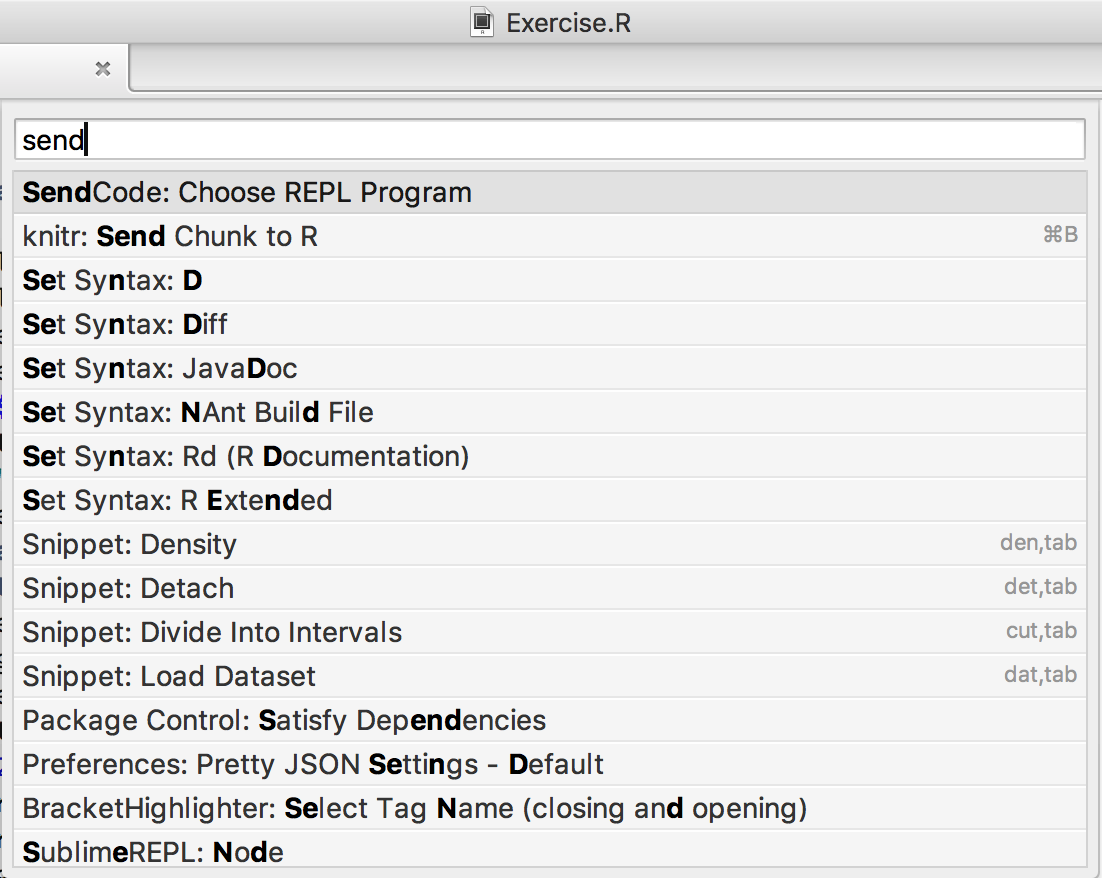Focus the command palette search field
Viewport: 1102px width, 878px height.
[550, 139]
